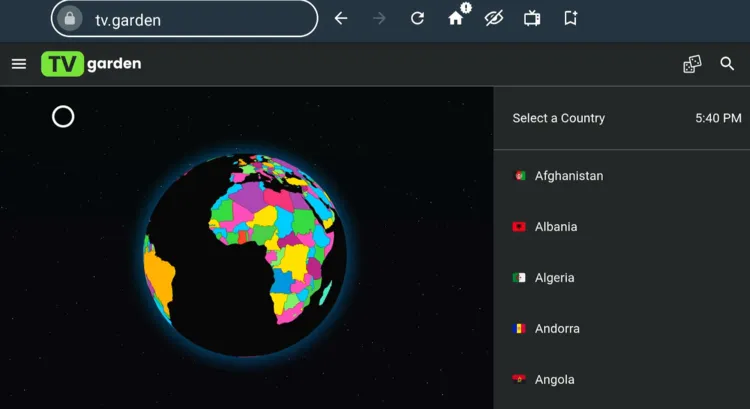Click the Angola flag icon
This screenshot has height=409, width=750.
click(519, 380)
